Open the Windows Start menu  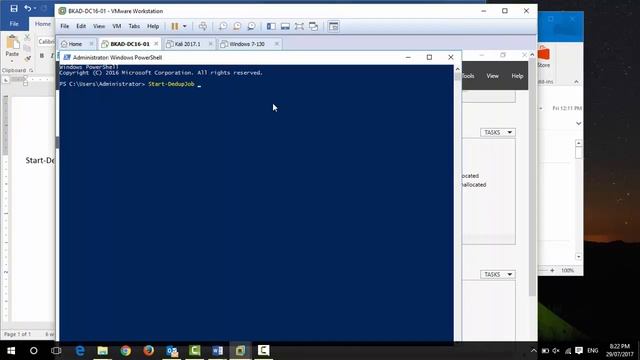point(11,351)
